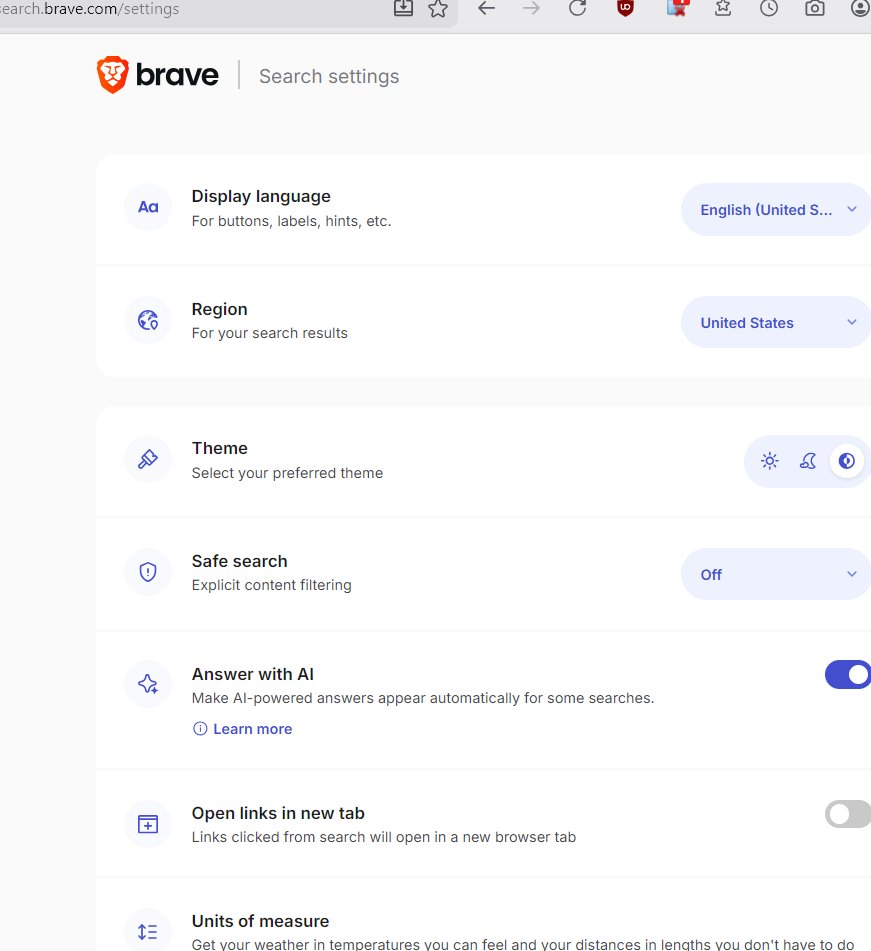
Task: Go forward using the right arrow
Action: tap(531, 8)
